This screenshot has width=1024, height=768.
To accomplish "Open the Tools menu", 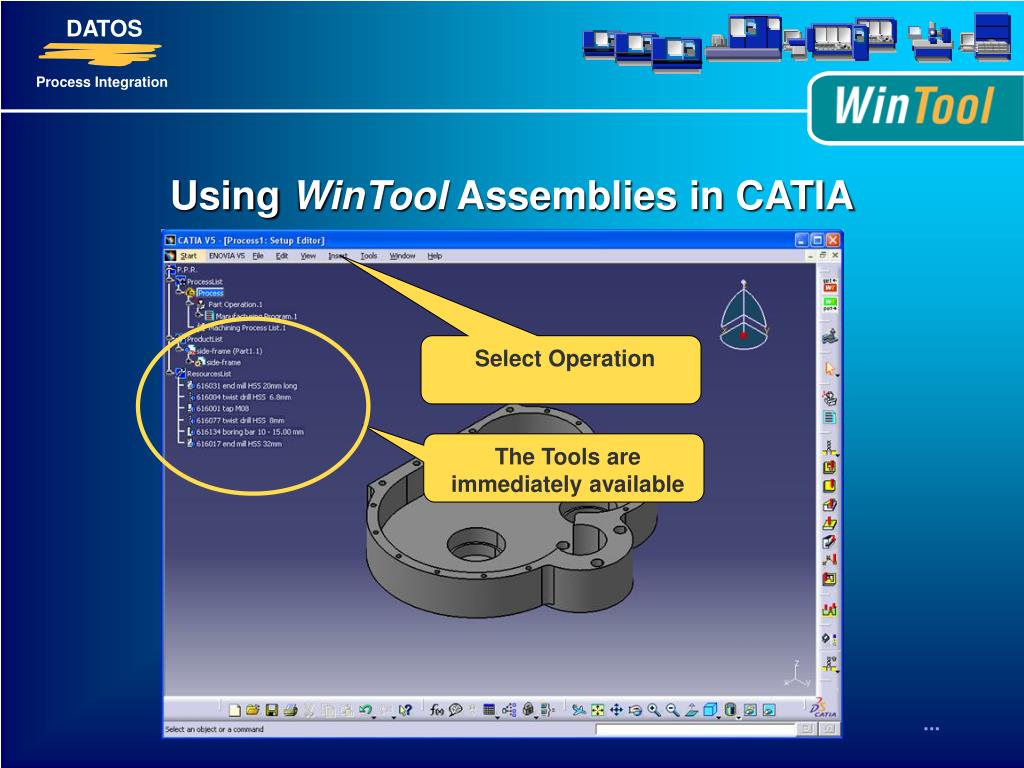I will point(369,256).
